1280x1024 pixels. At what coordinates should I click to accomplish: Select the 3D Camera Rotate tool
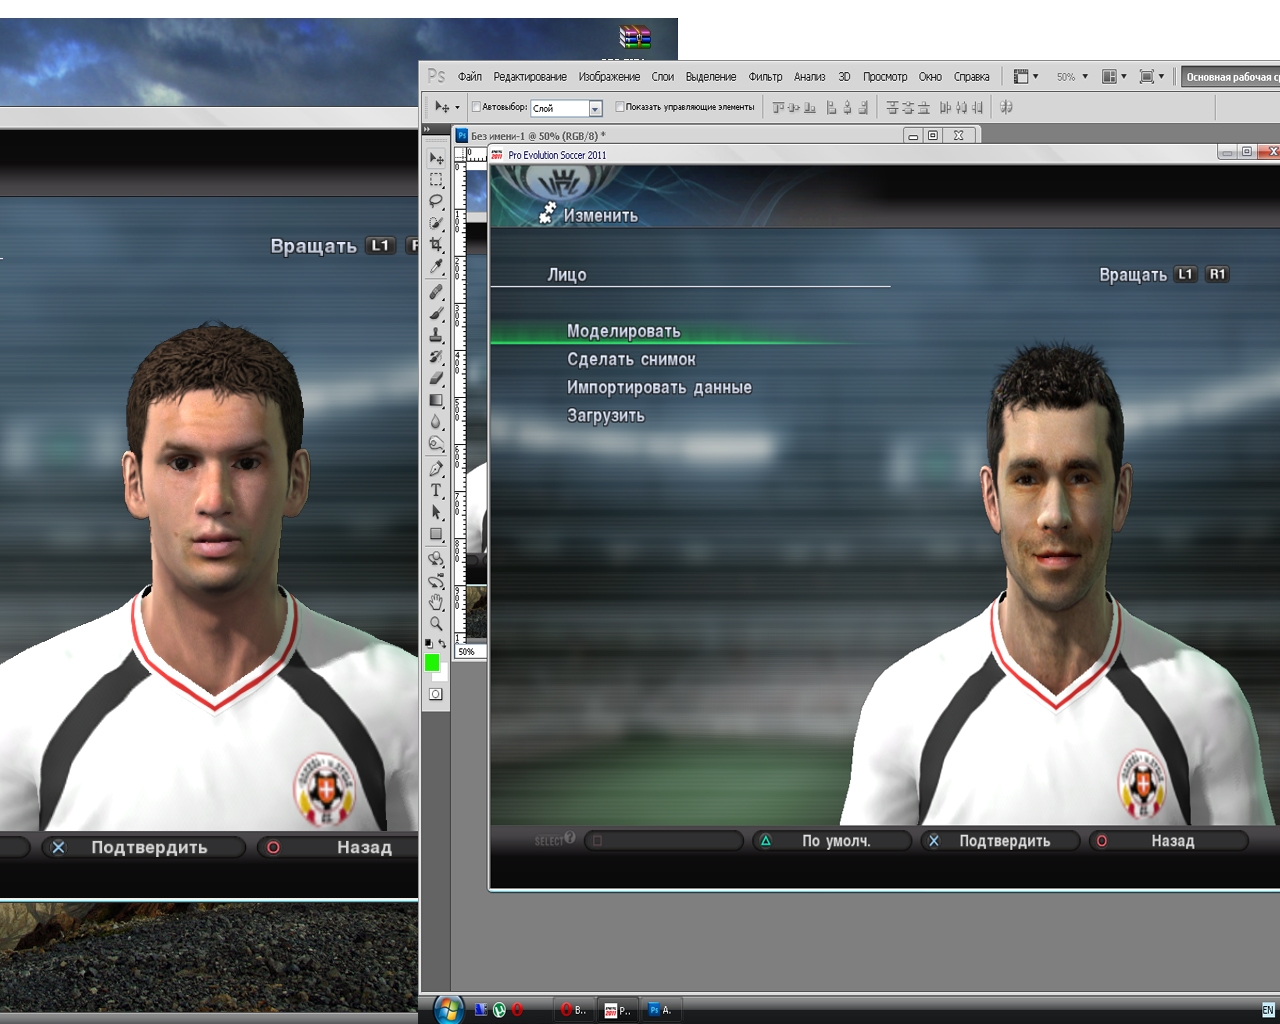(x=436, y=581)
